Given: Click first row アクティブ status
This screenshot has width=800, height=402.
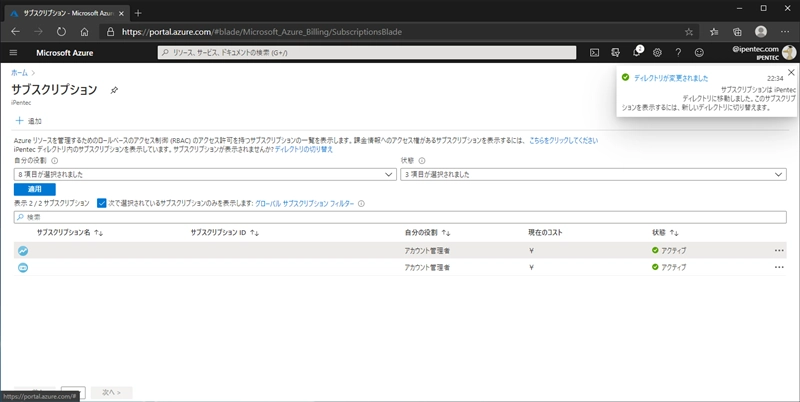Looking at the screenshot, I should click(669, 250).
